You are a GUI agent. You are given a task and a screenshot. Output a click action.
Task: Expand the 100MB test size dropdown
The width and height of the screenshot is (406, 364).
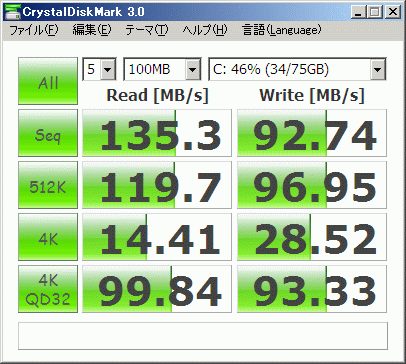(x=193, y=69)
